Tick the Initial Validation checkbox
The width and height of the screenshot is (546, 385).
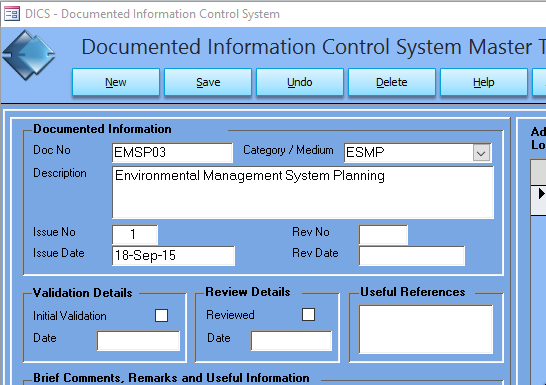click(162, 316)
